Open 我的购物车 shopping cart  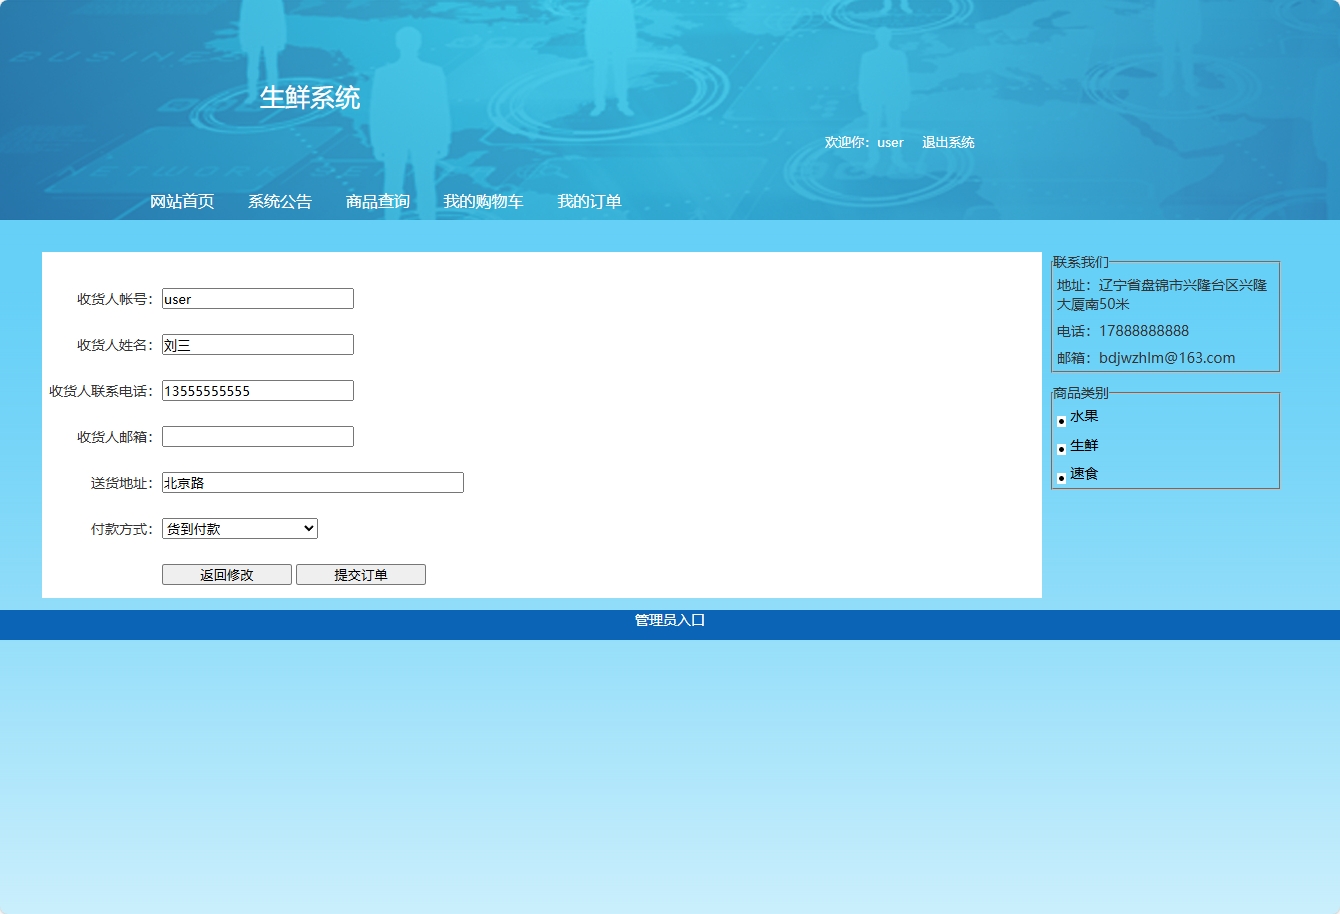[483, 201]
